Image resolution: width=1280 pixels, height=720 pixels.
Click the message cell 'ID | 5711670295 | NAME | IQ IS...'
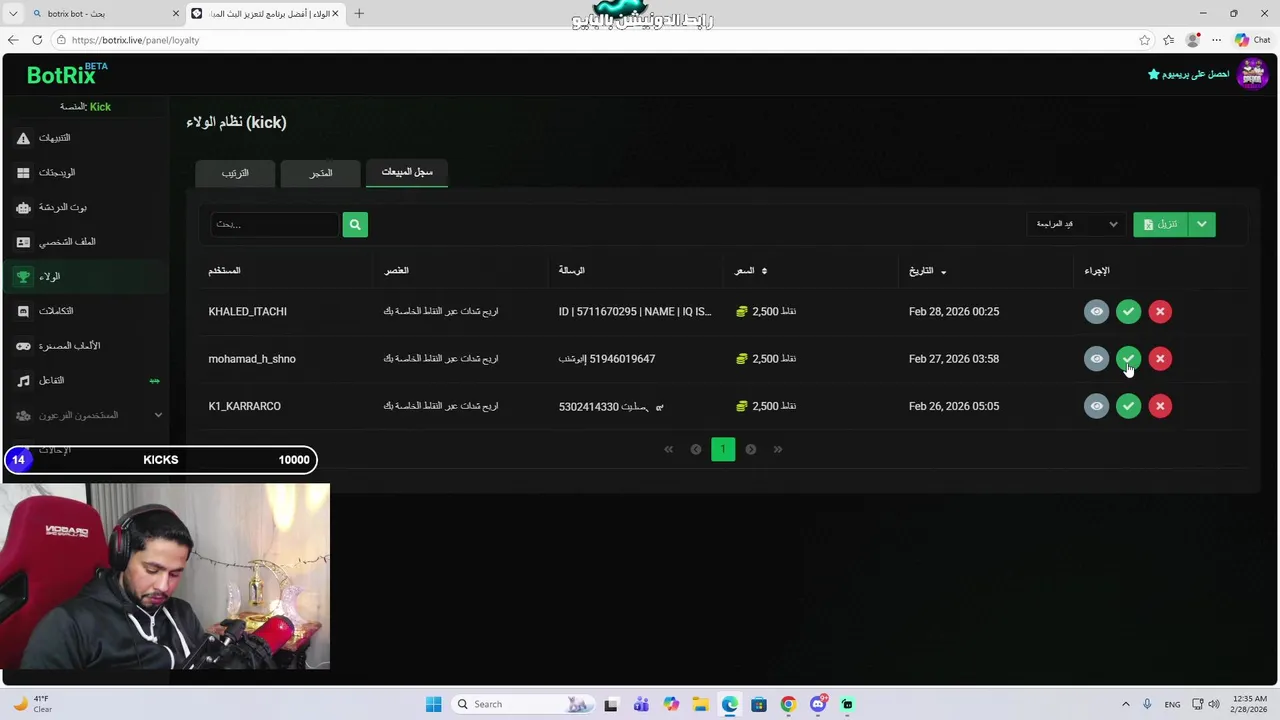pyautogui.click(x=635, y=312)
